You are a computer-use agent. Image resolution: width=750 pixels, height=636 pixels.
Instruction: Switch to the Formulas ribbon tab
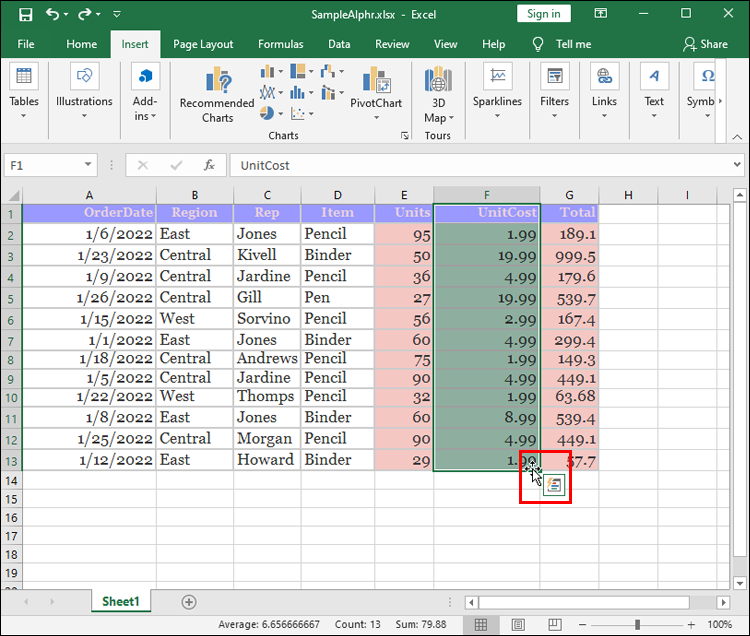280,44
